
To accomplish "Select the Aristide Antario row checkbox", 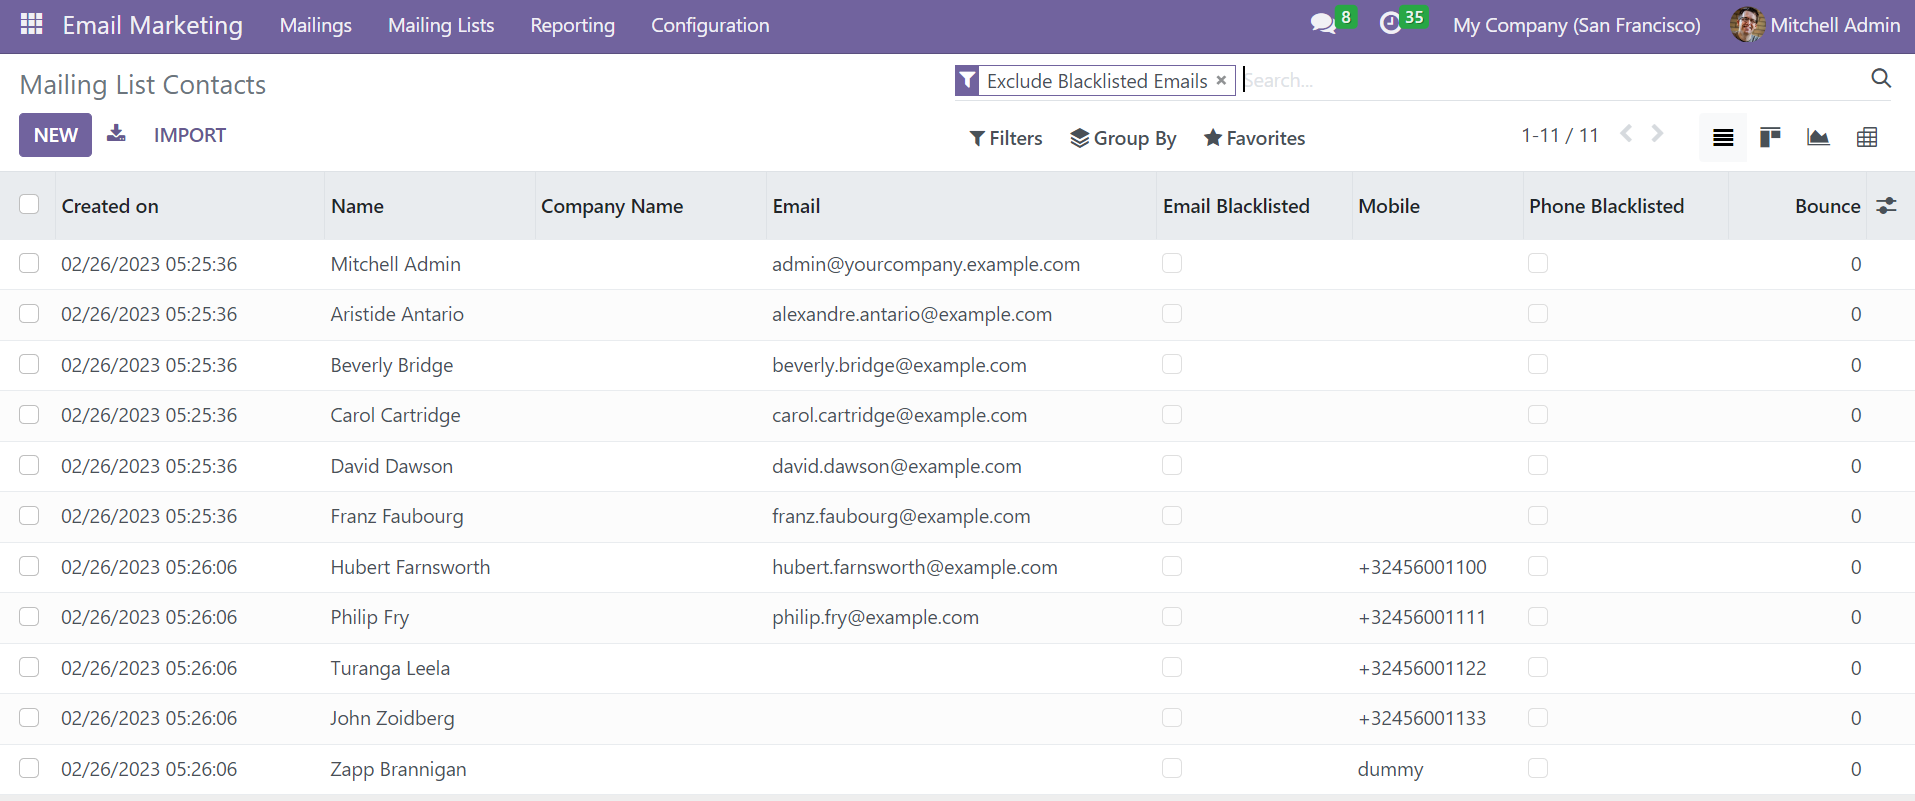I will [29, 314].
